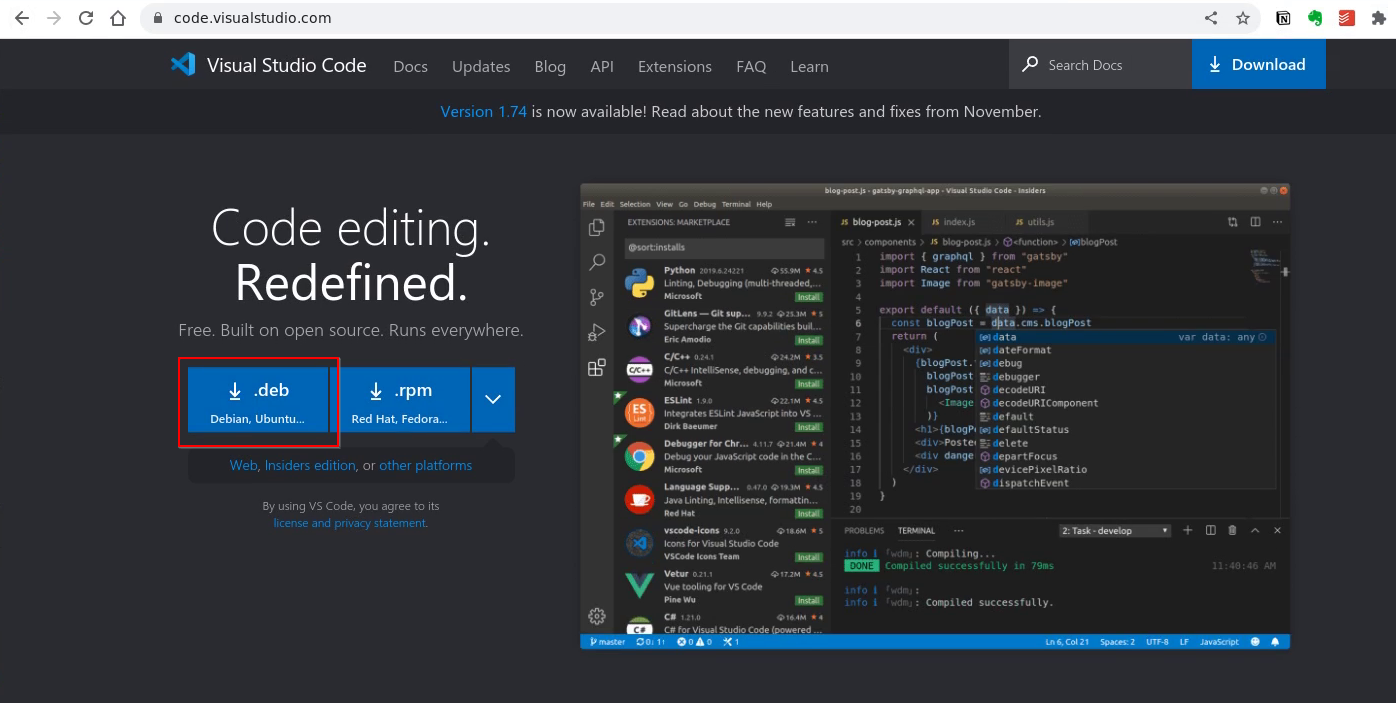Share this page using the share icon
Screen dimensions: 1396x703
tap(1211, 18)
